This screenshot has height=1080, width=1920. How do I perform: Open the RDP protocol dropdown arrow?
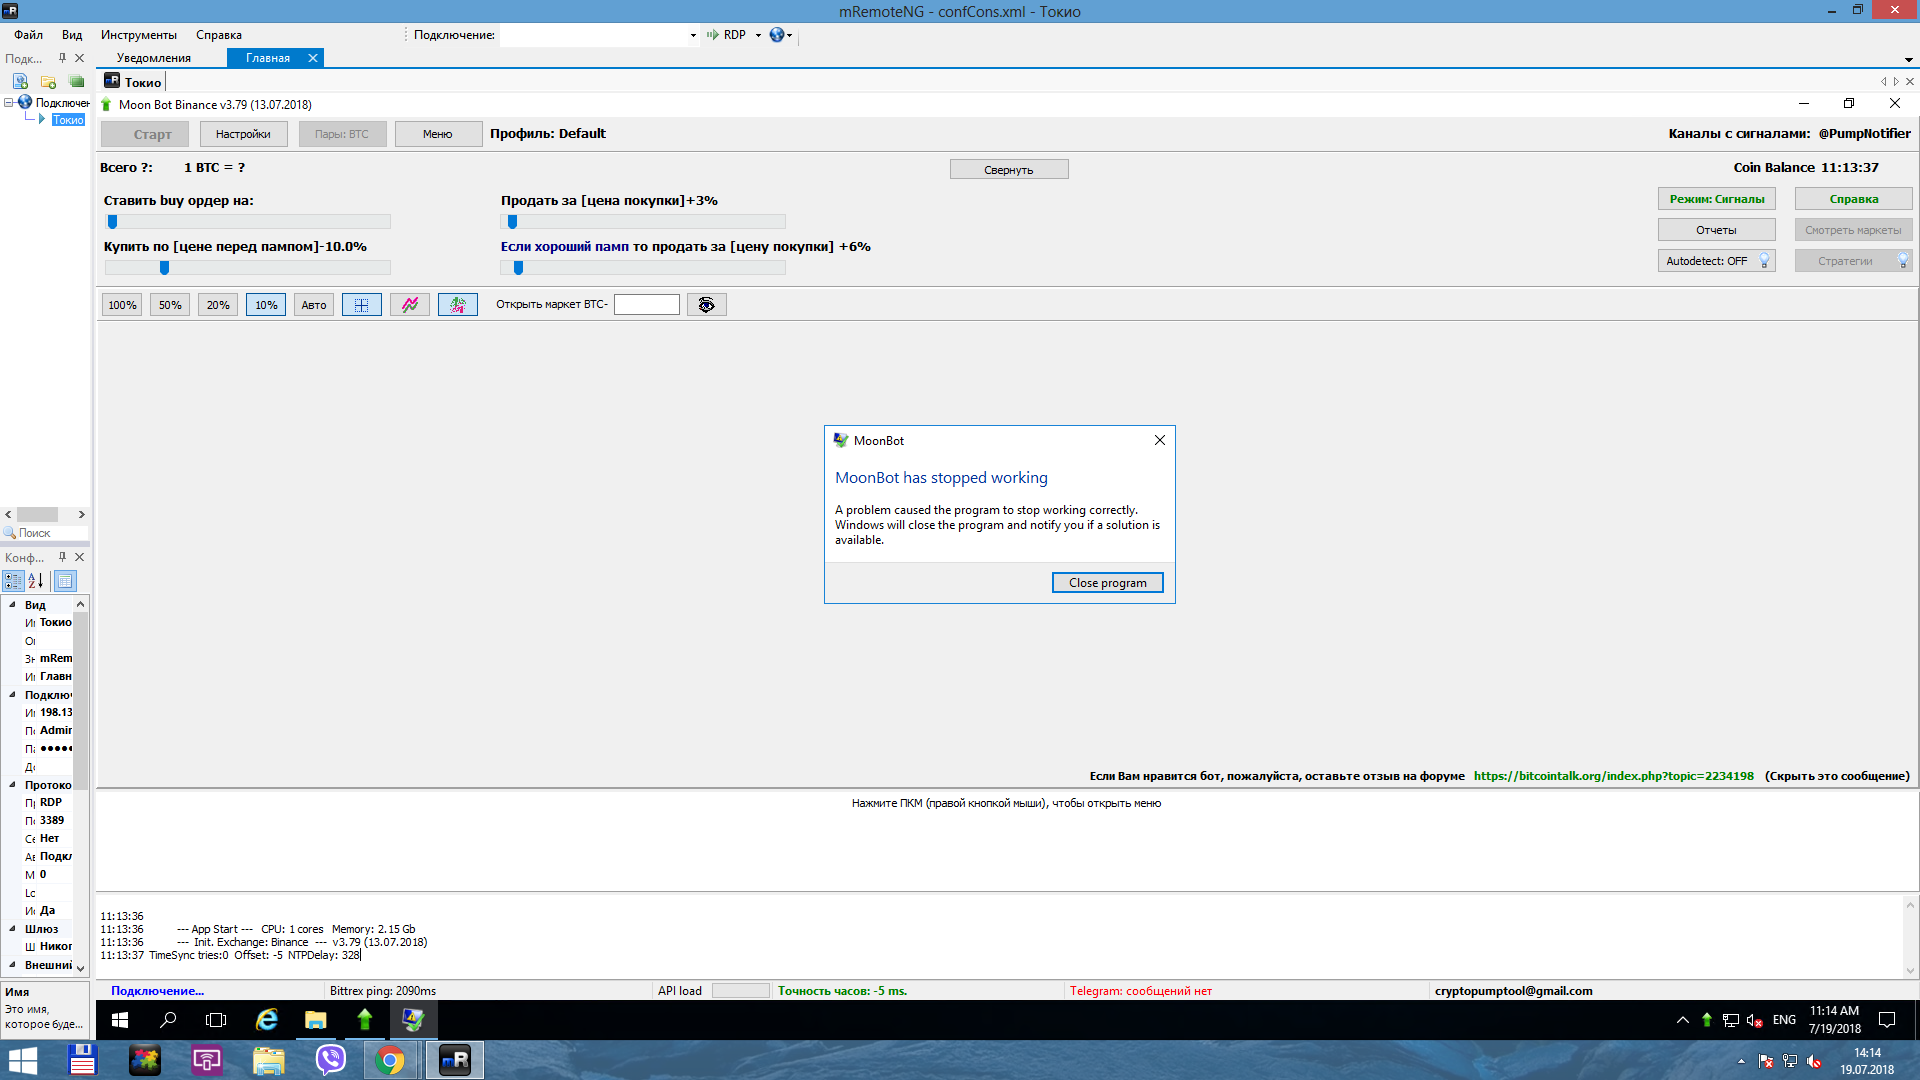point(758,35)
